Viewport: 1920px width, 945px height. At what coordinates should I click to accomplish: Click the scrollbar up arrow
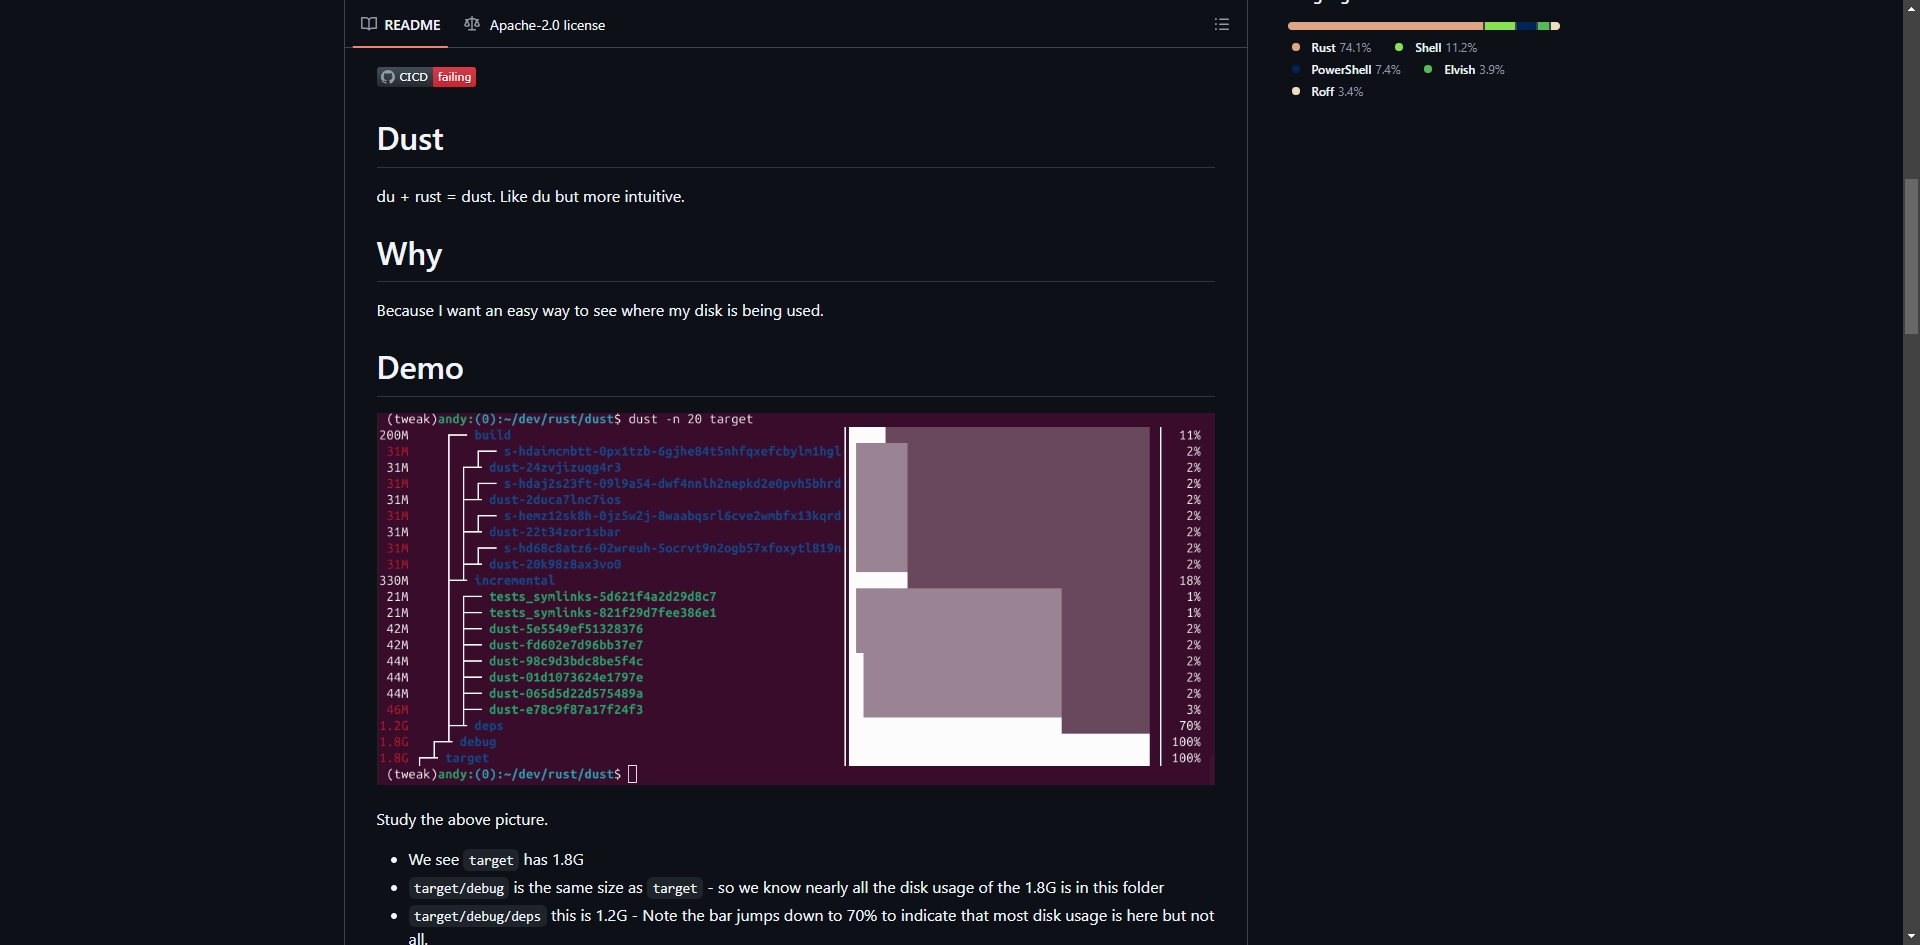[x=1911, y=7]
